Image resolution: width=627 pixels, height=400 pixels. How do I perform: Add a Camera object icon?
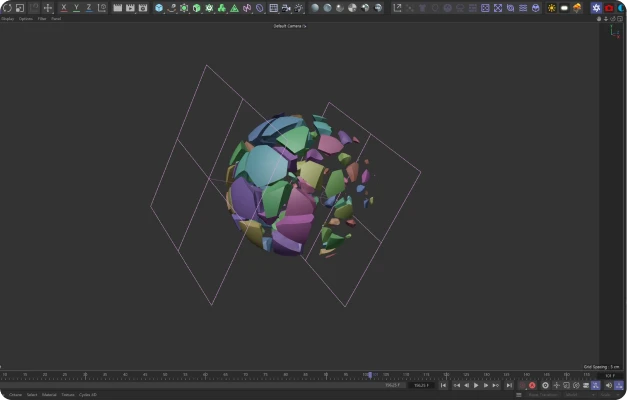pos(286,8)
